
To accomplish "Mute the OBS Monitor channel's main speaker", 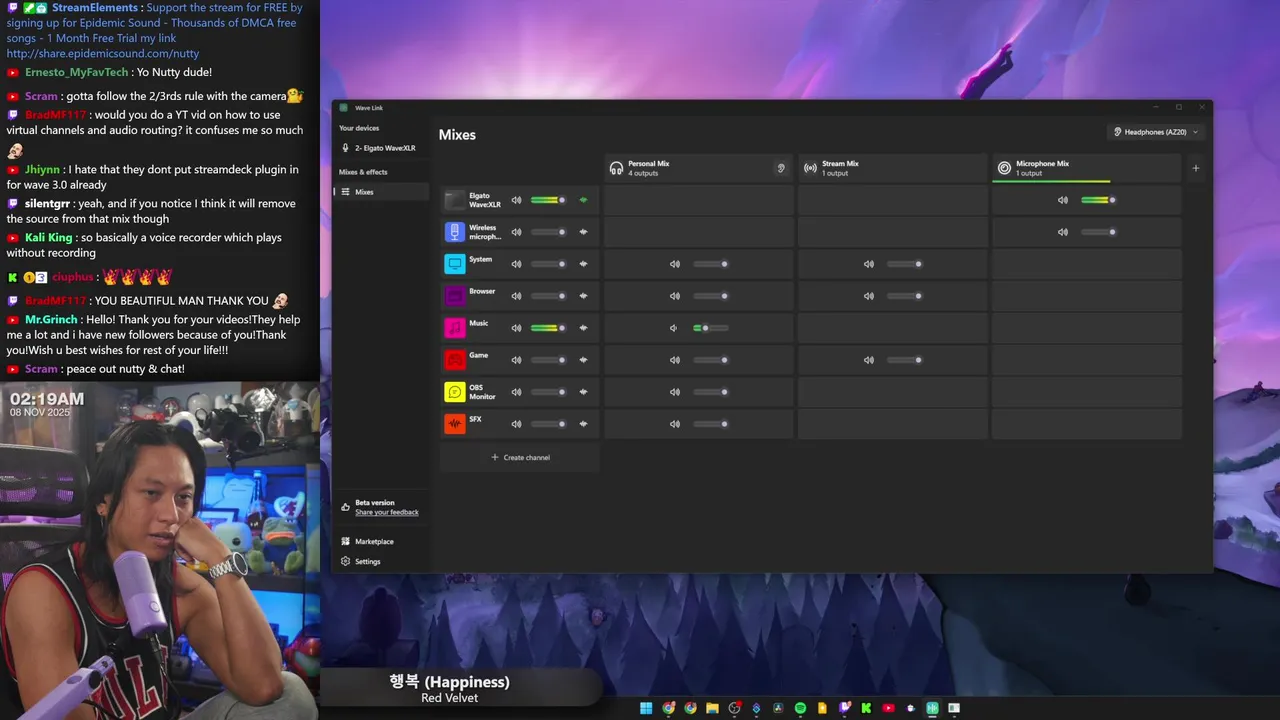I will point(516,392).
